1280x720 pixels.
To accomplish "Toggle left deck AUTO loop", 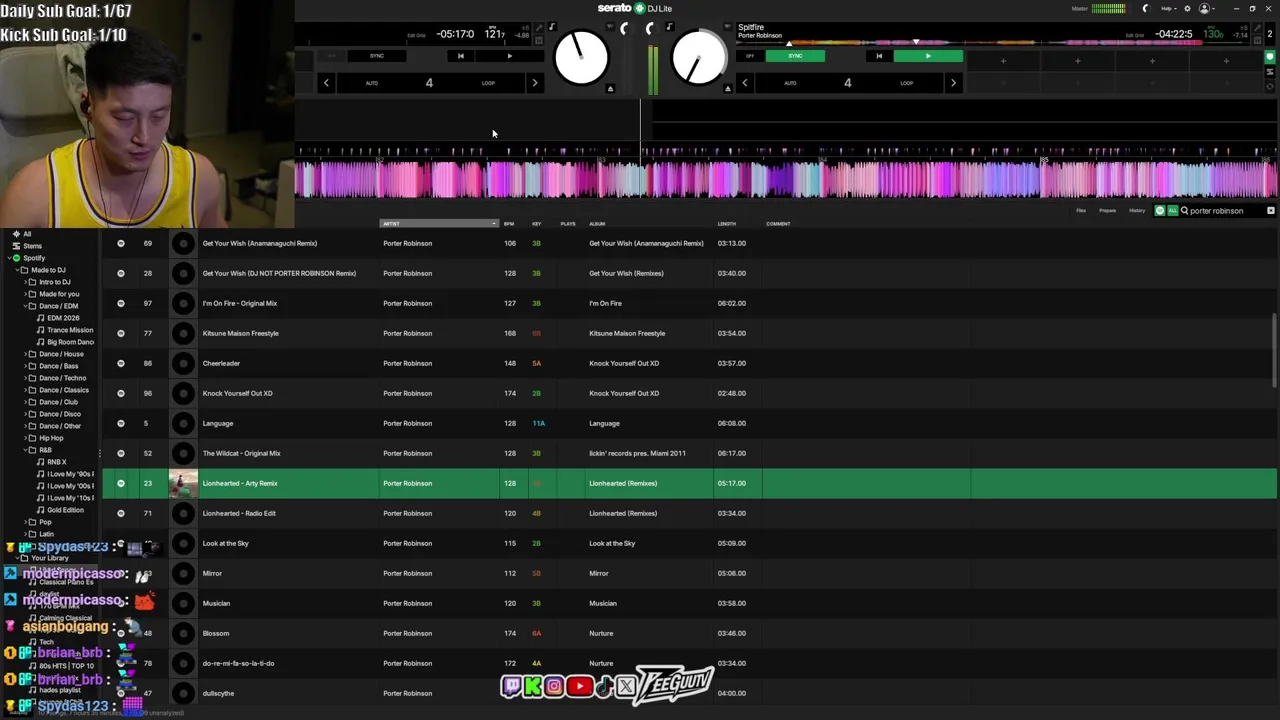I will tap(372, 83).
